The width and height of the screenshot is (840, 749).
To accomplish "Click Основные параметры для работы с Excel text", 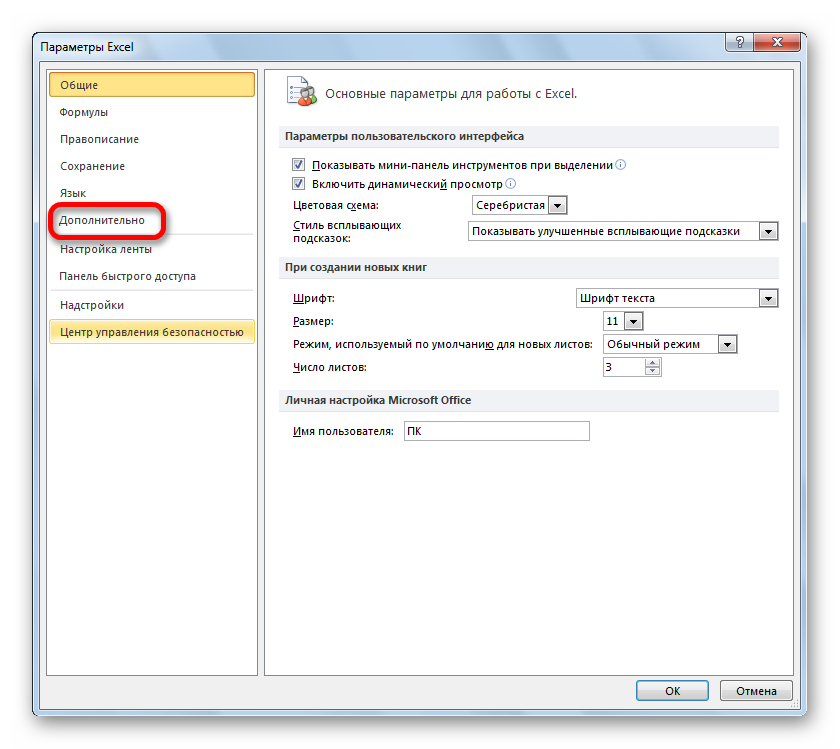I will click(x=451, y=94).
